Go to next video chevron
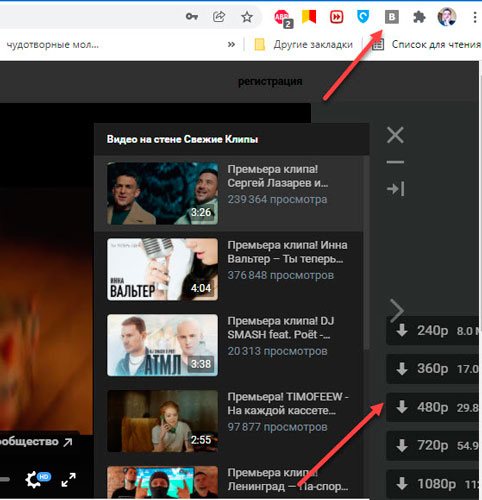This screenshot has height=500, width=482. [x=397, y=311]
